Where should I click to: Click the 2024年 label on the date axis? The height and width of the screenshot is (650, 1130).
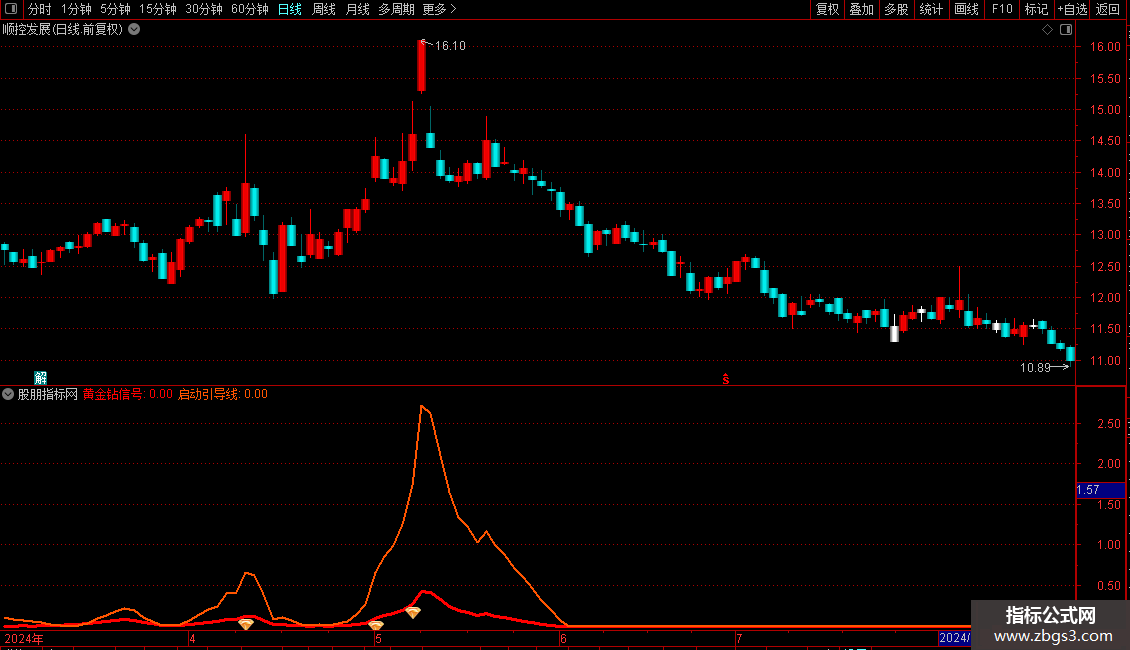click(x=24, y=638)
